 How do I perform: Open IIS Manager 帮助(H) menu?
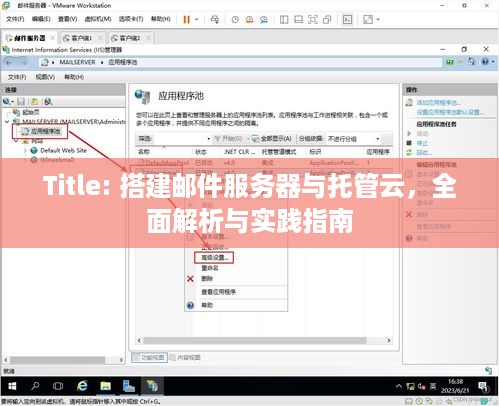(x=74, y=77)
